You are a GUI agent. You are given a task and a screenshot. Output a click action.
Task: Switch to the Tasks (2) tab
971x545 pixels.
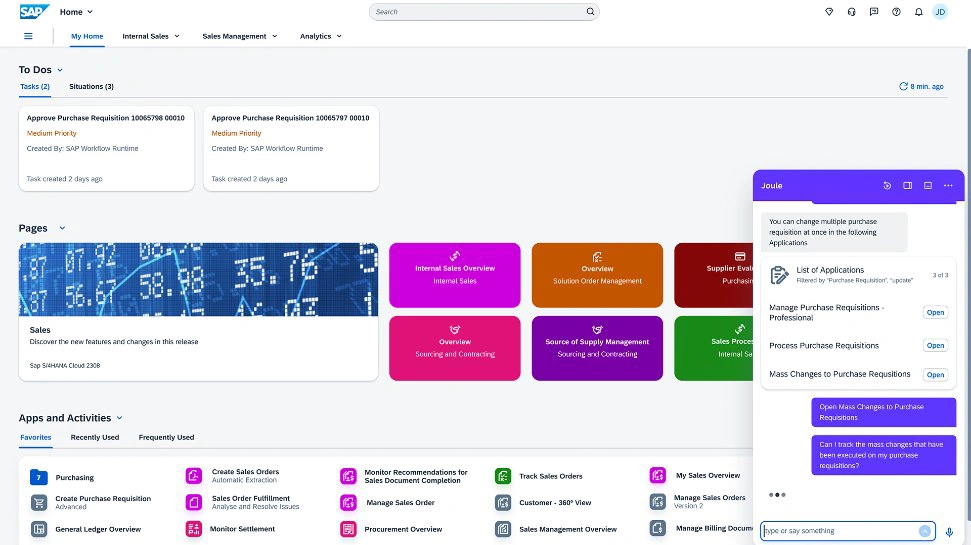(x=35, y=87)
